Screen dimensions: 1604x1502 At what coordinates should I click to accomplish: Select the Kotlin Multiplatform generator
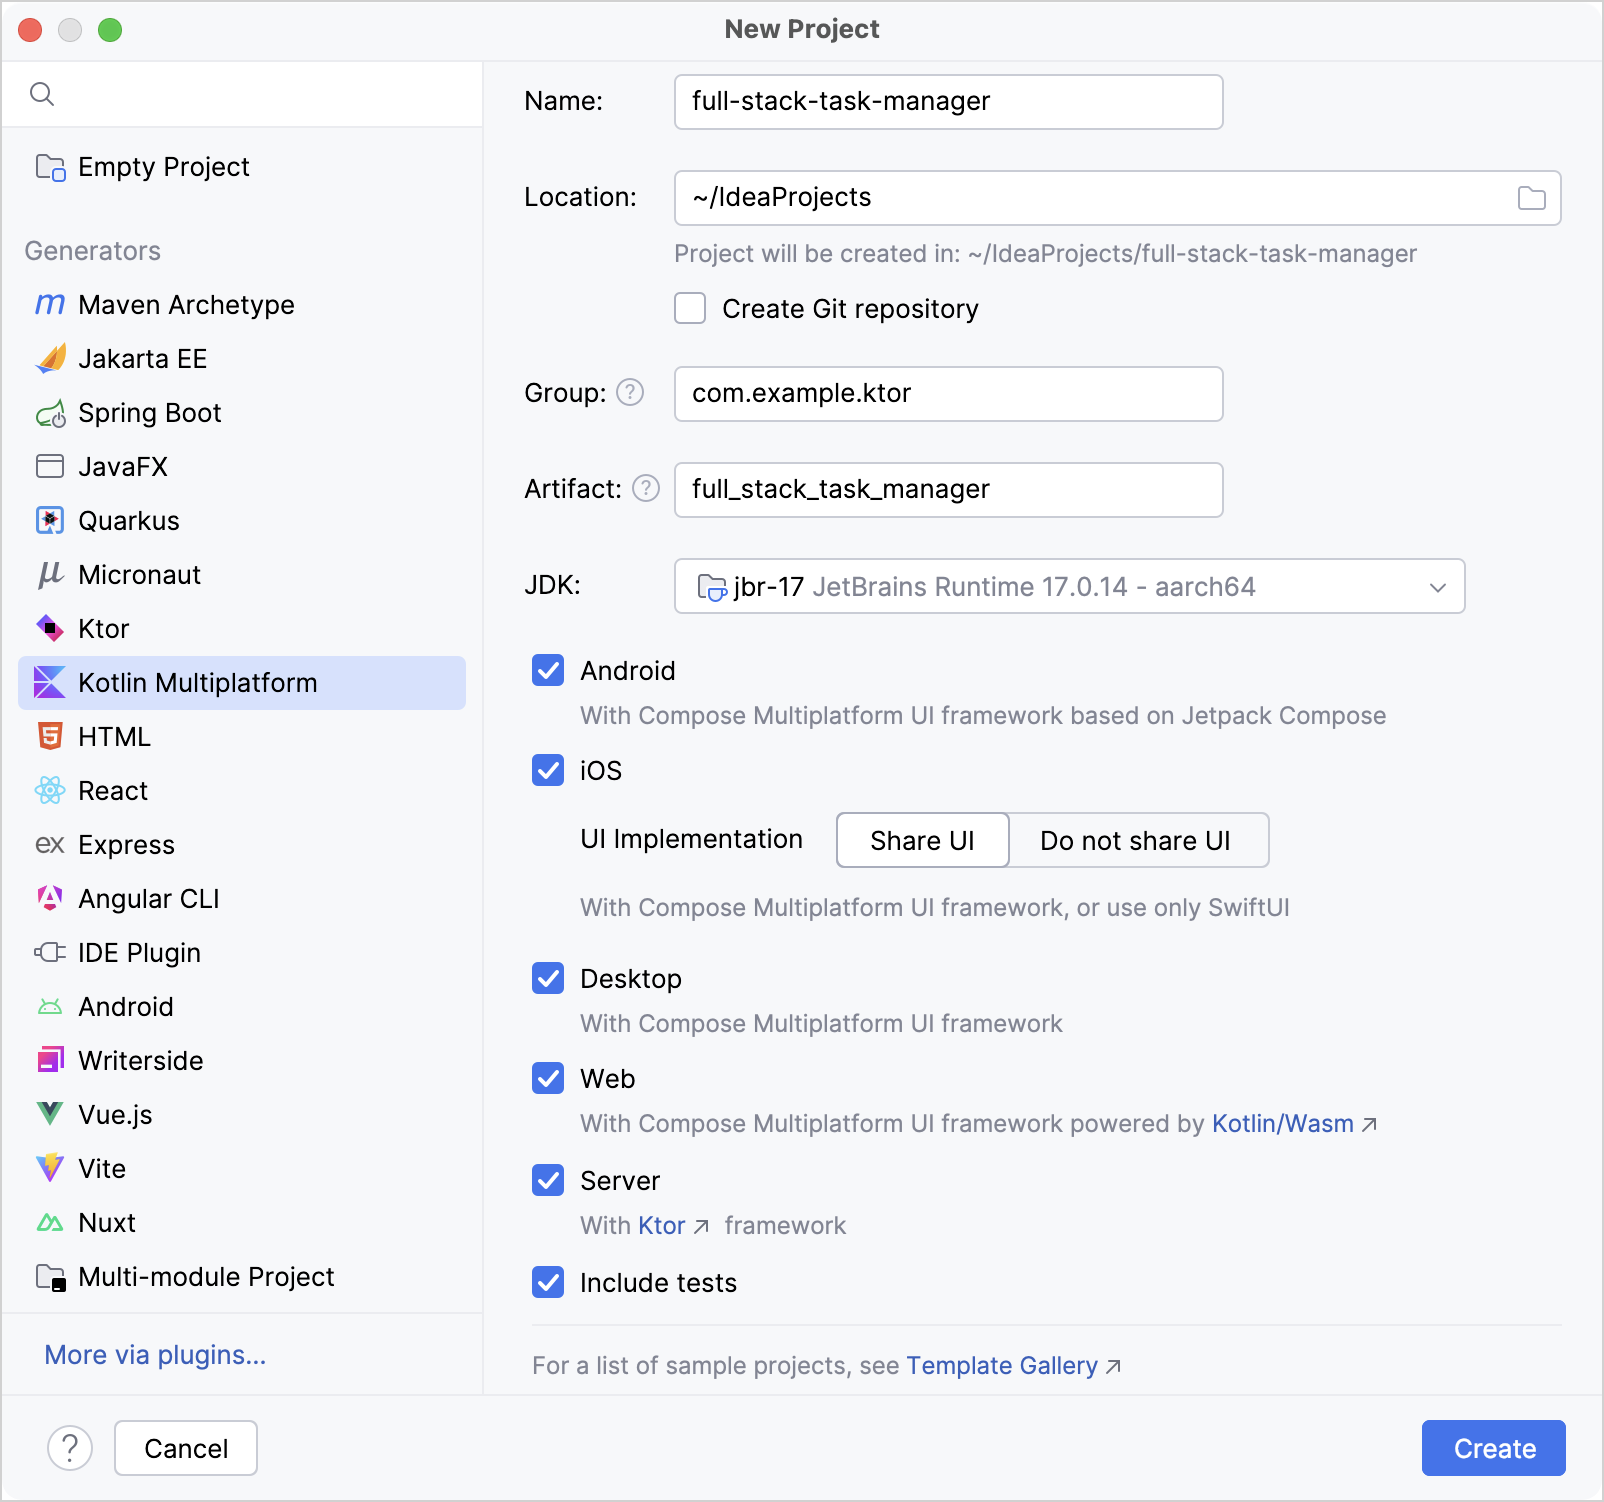196,683
